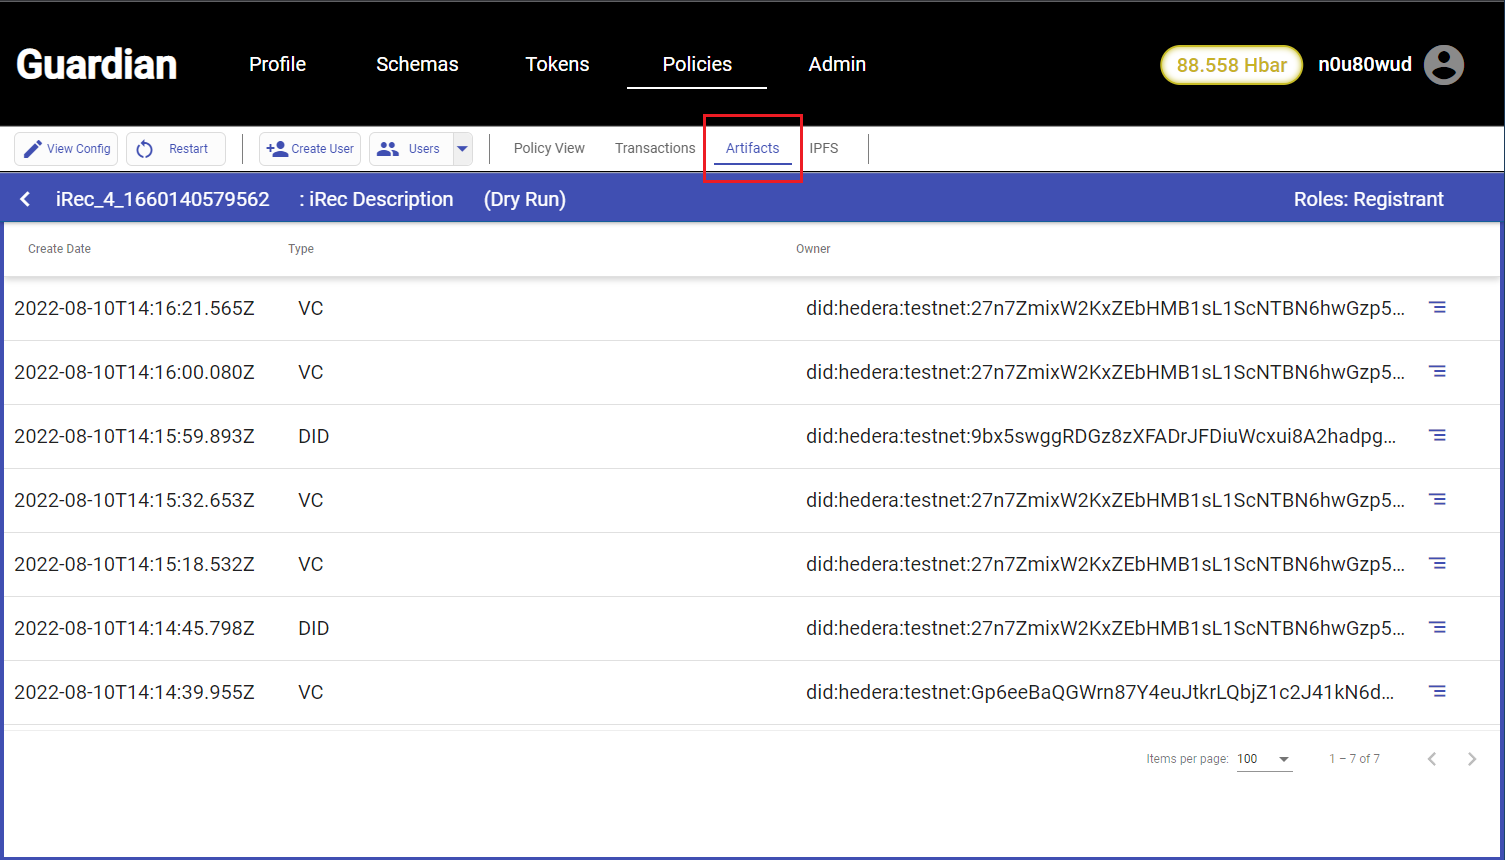This screenshot has height=860, width=1505.
Task: Switch to the Policy View tab
Action: pos(549,148)
